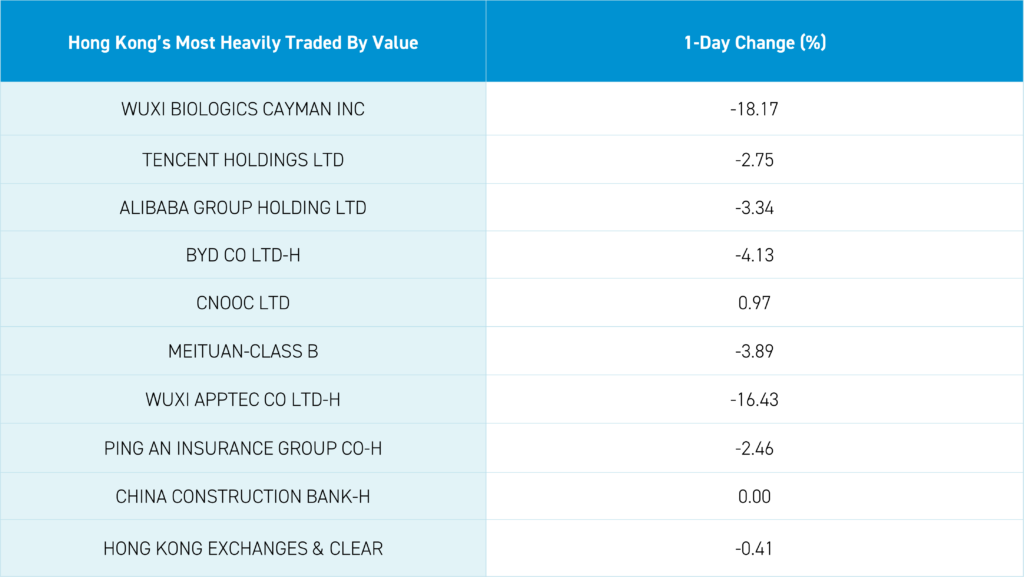The image size is (1024, 577).
Task: Click the 'Hong Kong's Most Heavily Traded By Value' header
Action: coord(243,43)
